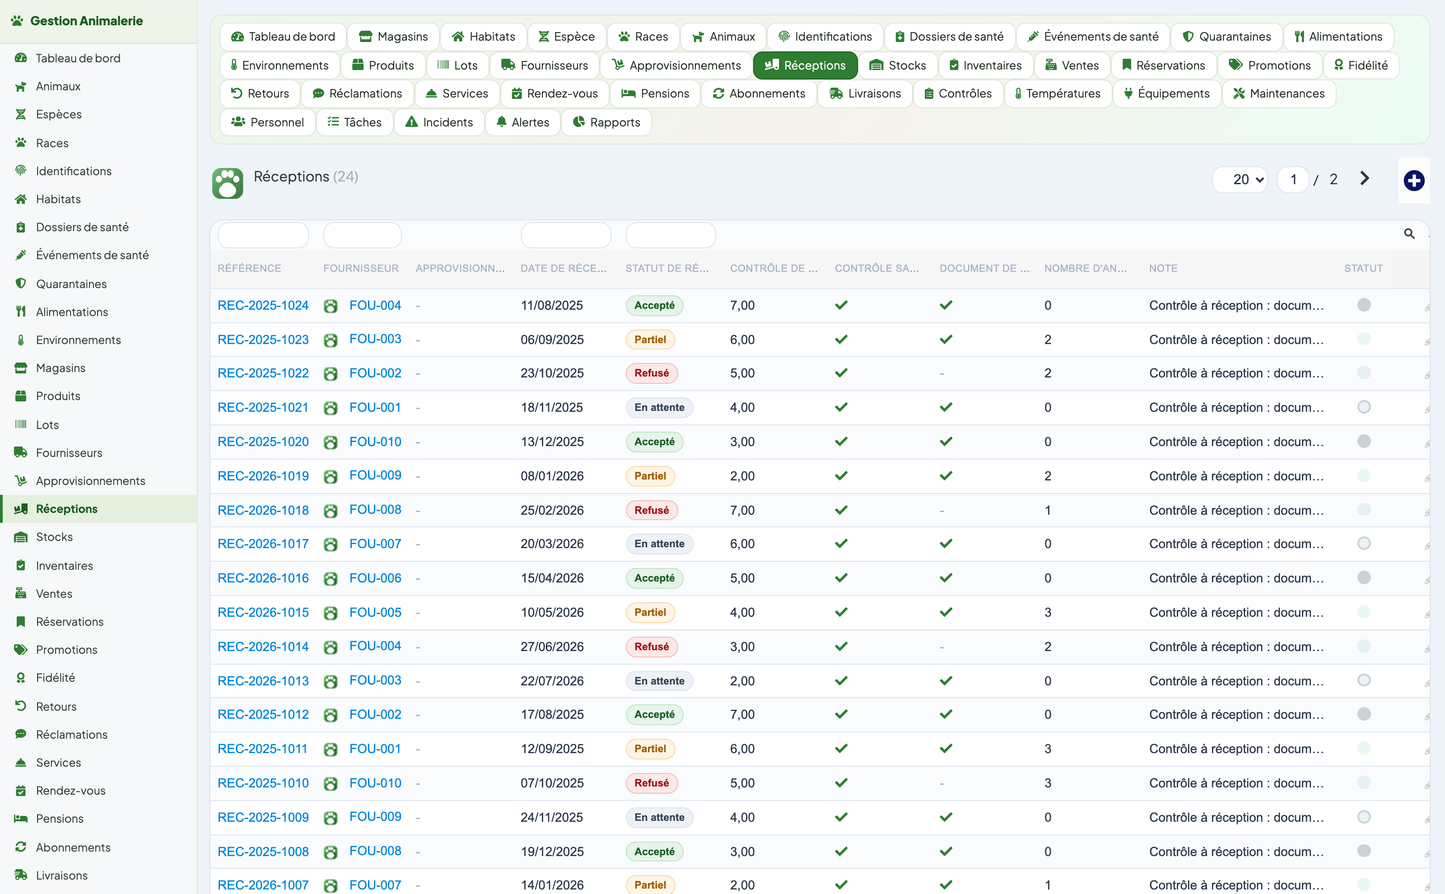1445x894 pixels.
Task: Open Livraisons via its truck icon in the top tabs
Action: [x=836, y=94]
